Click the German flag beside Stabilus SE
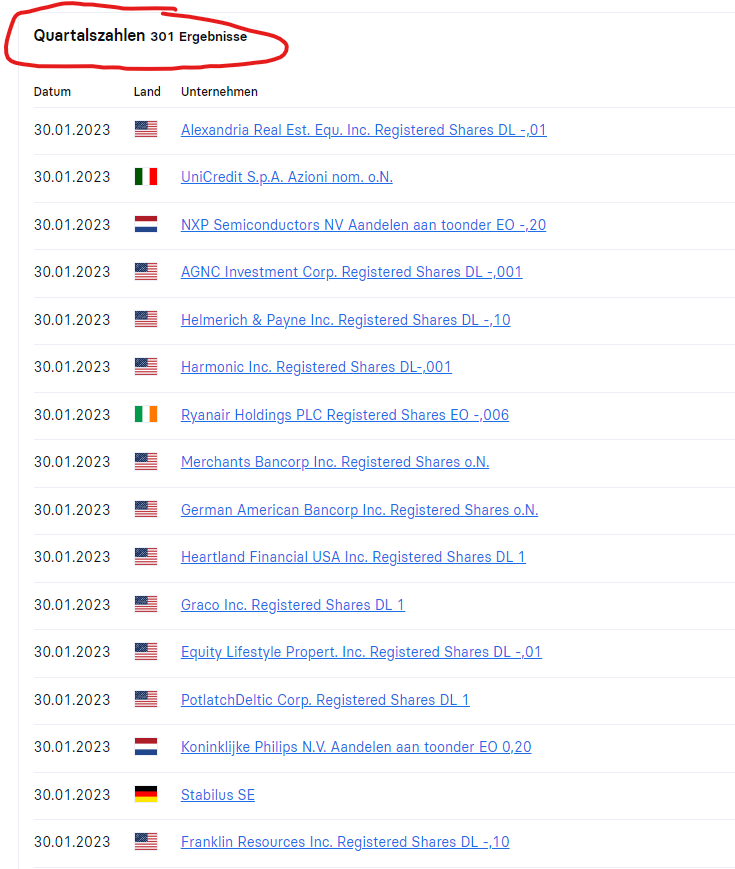 (x=146, y=794)
